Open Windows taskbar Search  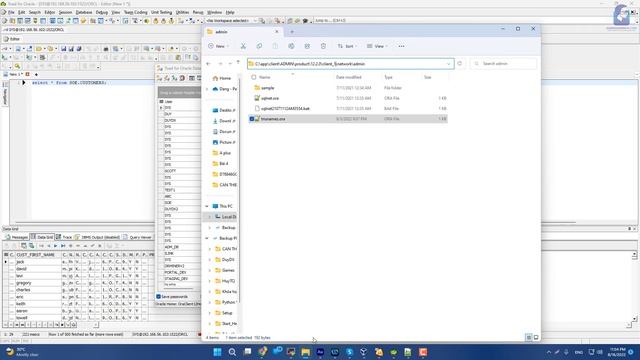pos(232,352)
